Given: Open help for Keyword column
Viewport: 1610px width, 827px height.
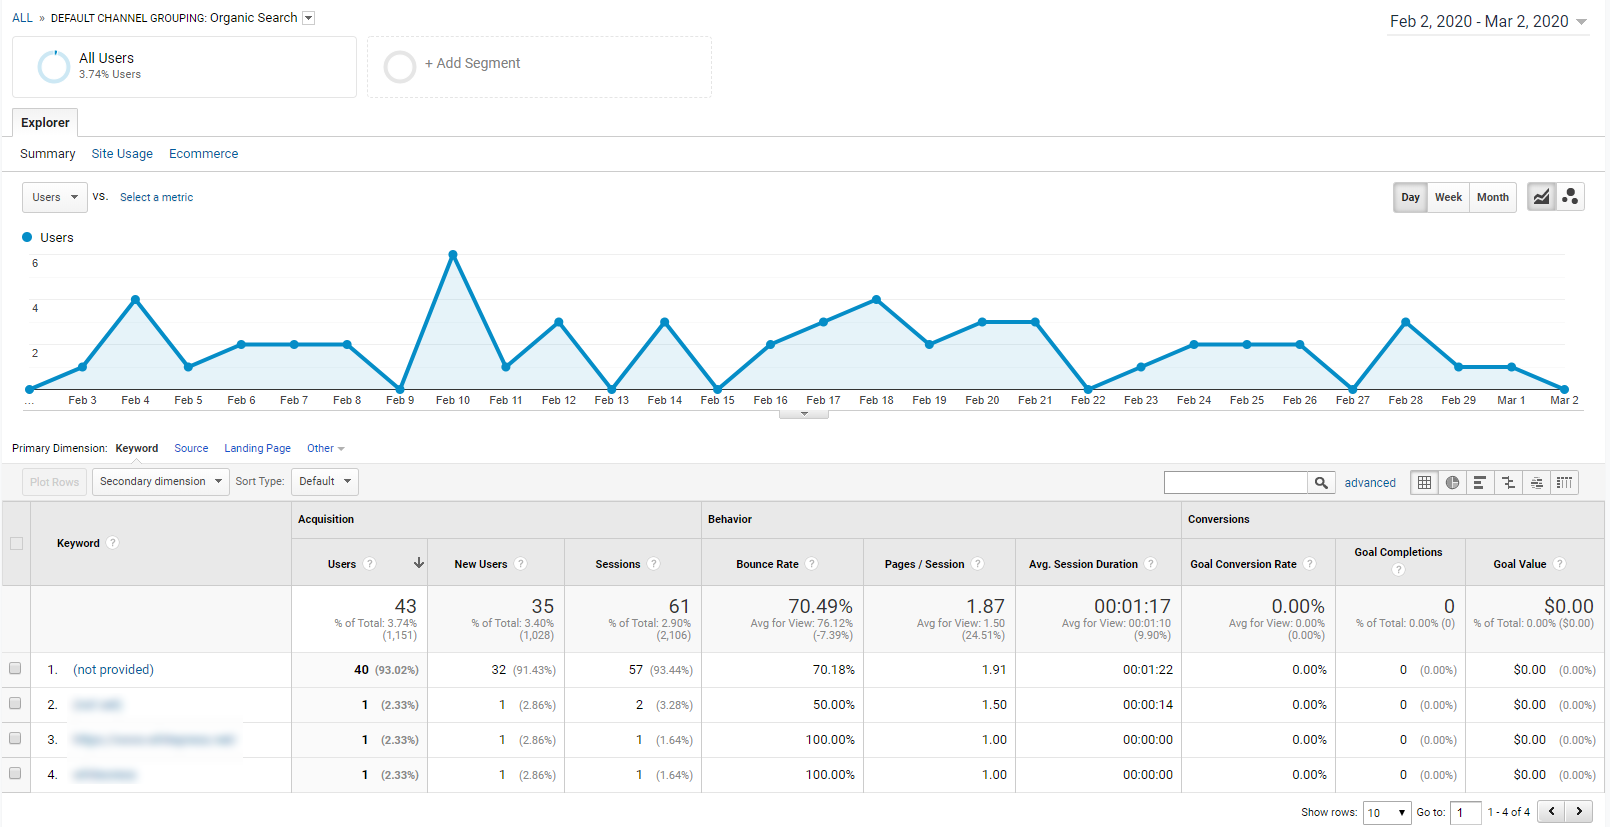Looking at the screenshot, I should (113, 543).
